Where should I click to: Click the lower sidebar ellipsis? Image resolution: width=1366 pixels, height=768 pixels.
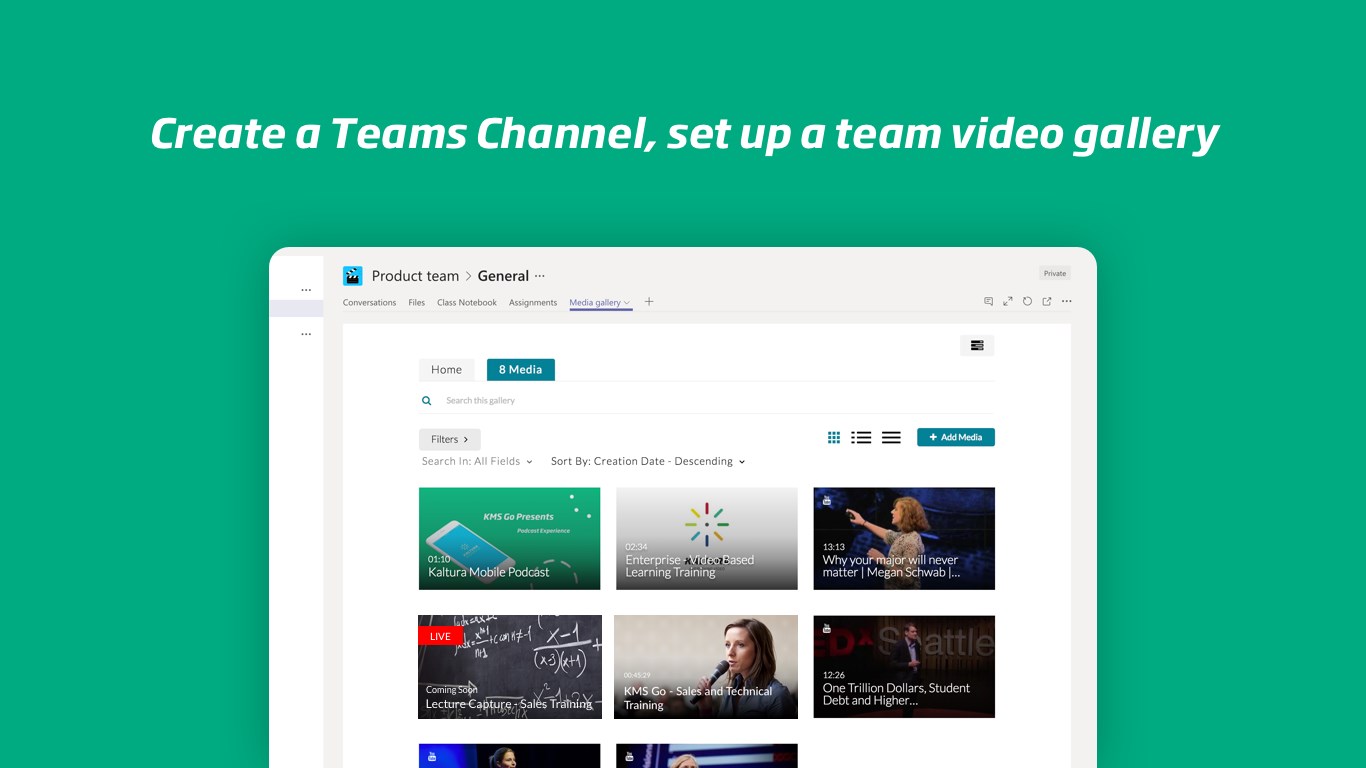click(306, 334)
